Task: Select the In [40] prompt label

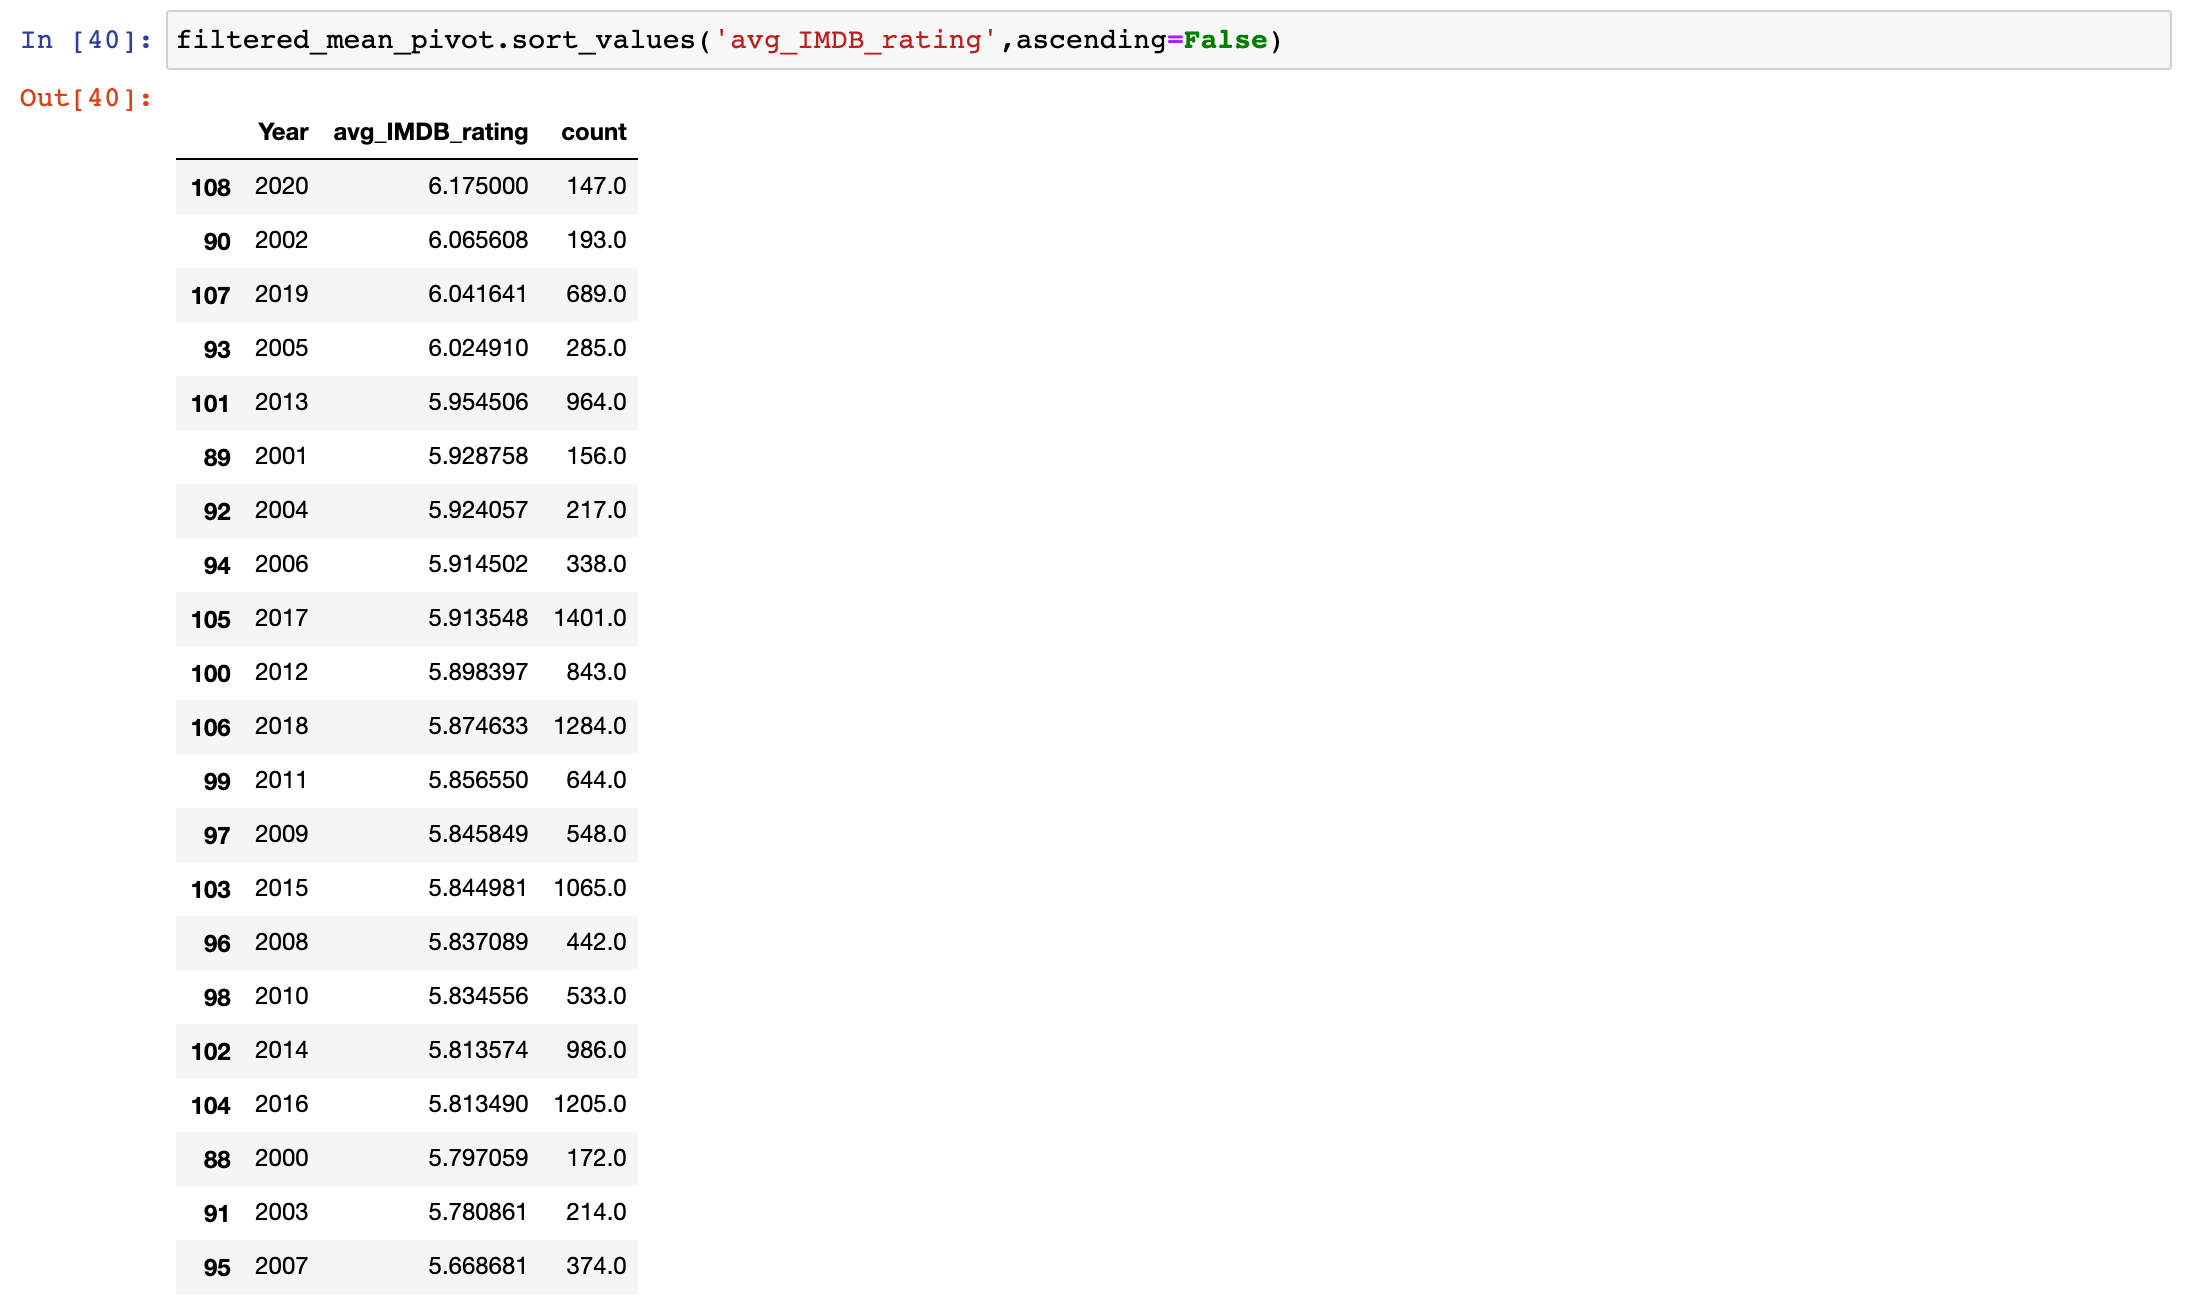Action: 86,40
